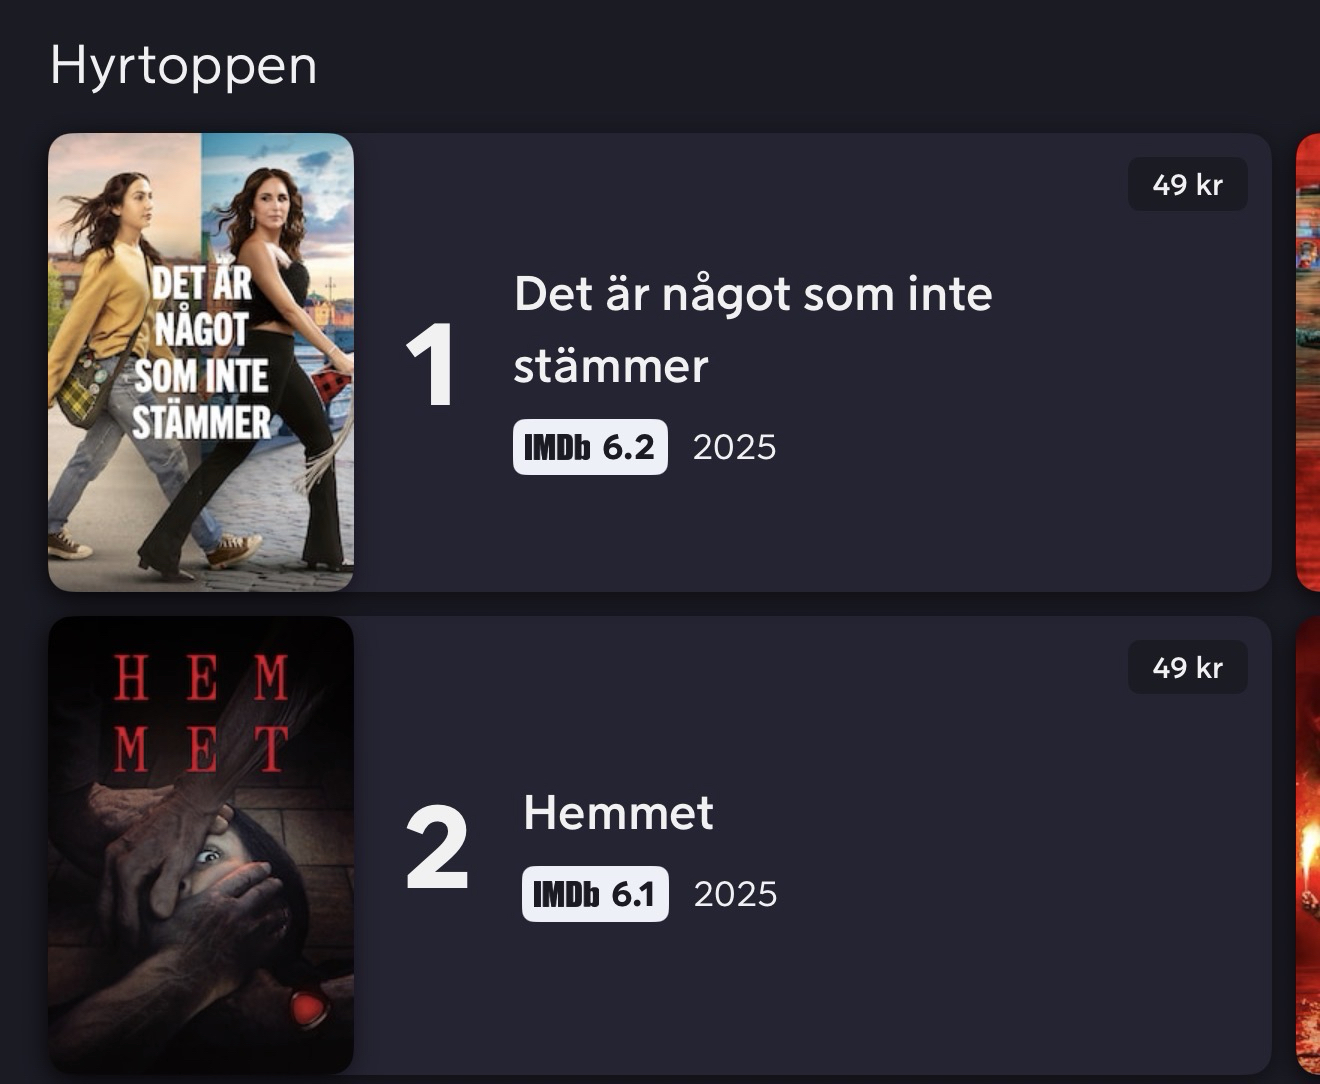Select the Hemmet title text
This screenshot has width=1320, height=1084.
(x=618, y=813)
